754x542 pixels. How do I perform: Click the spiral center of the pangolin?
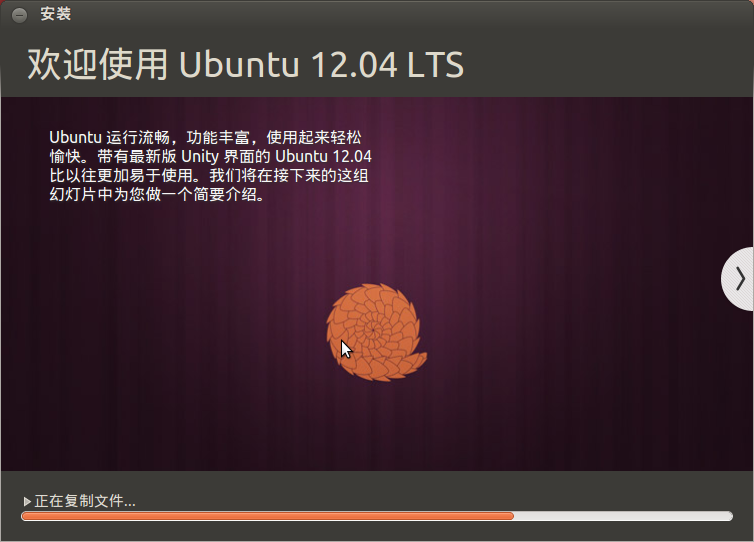coord(374,330)
